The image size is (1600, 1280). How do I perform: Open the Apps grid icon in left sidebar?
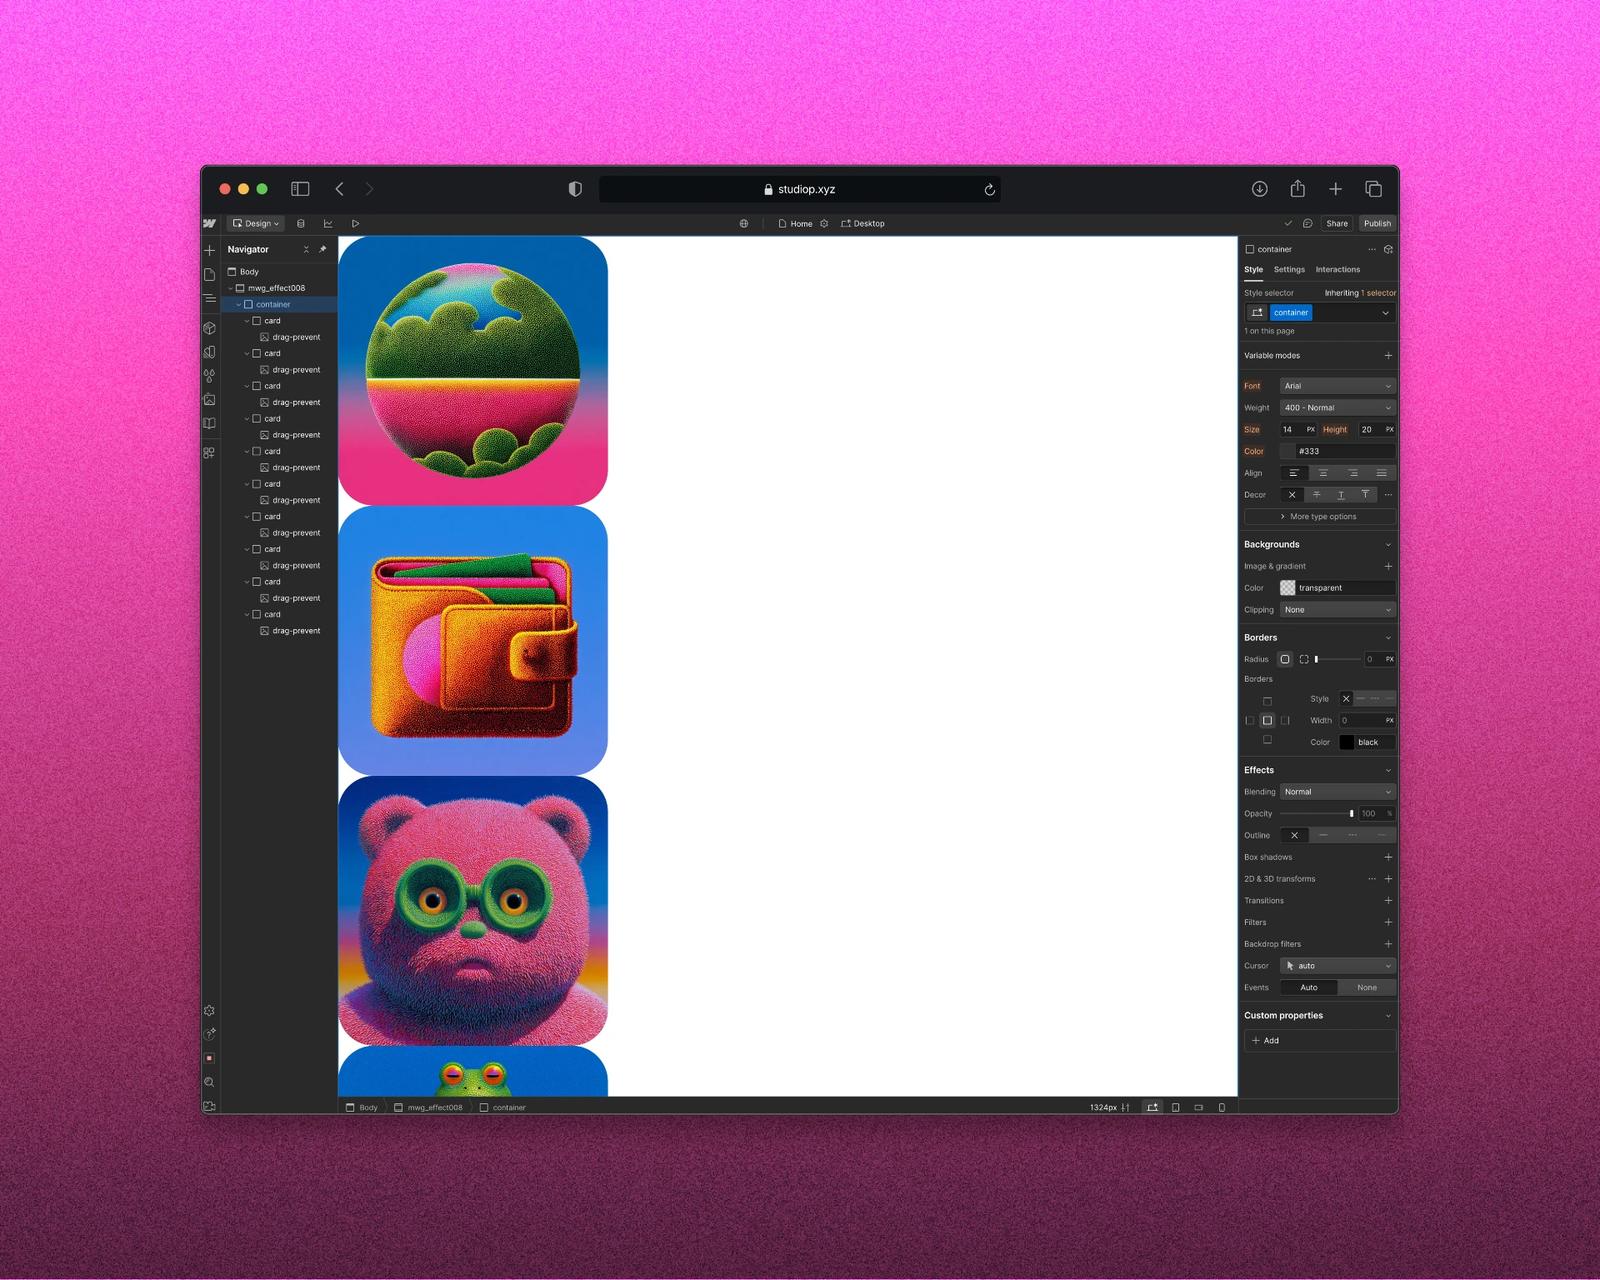coord(209,453)
